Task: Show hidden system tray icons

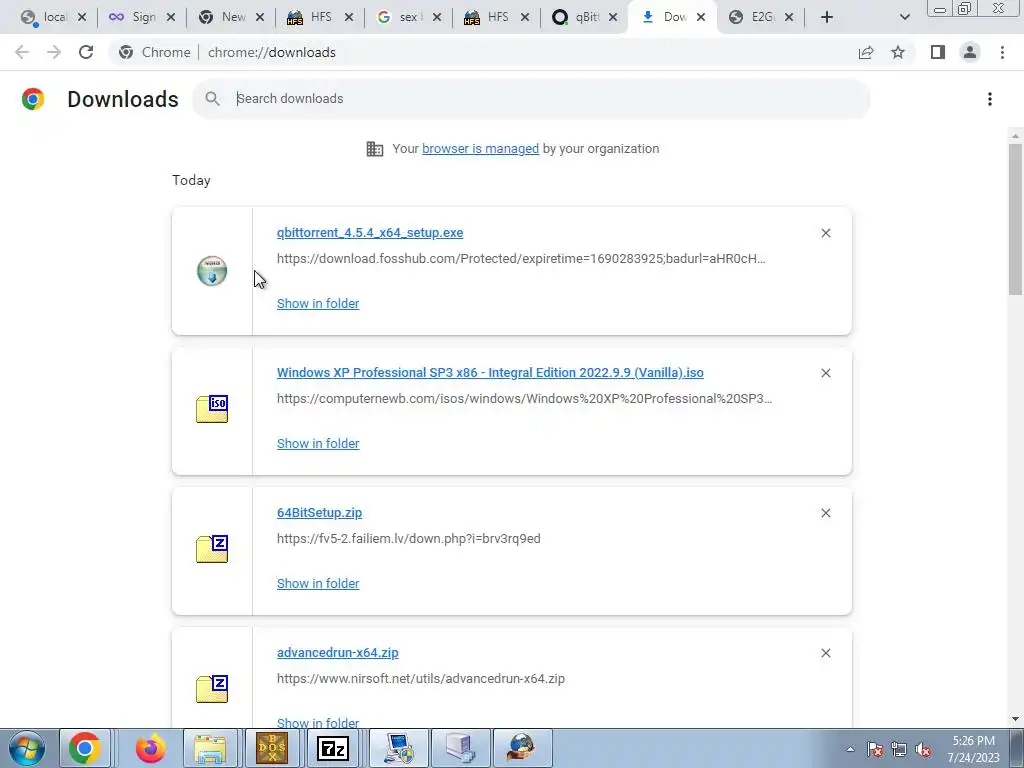Action: (x=850, y=750)
